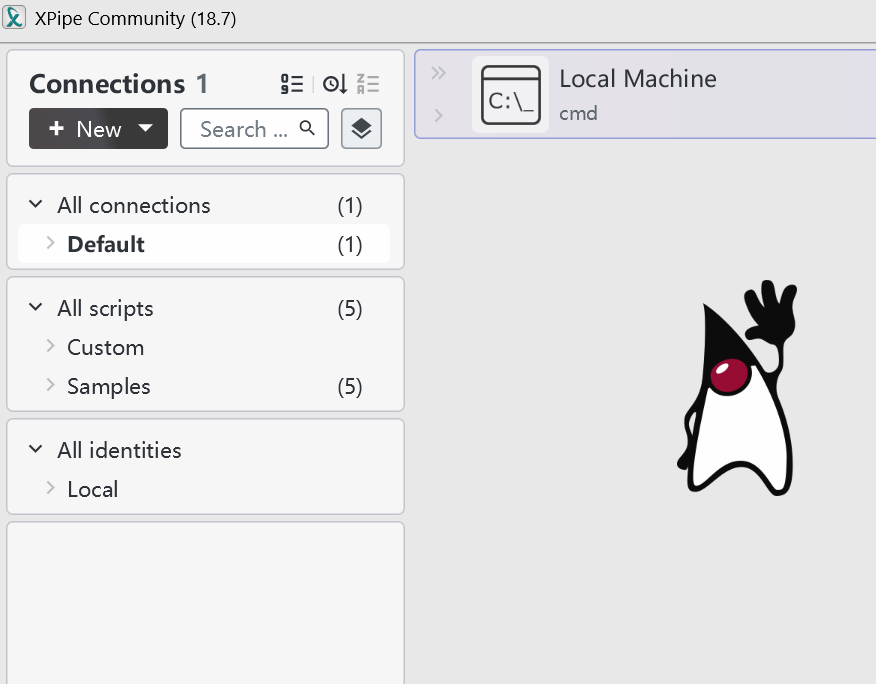Expand the Default category

pyautogui.click(x=50, y=244)
